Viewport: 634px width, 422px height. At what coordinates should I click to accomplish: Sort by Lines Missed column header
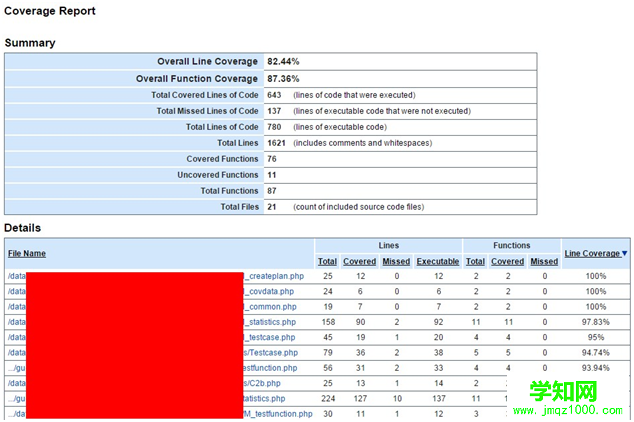point(396,262)
